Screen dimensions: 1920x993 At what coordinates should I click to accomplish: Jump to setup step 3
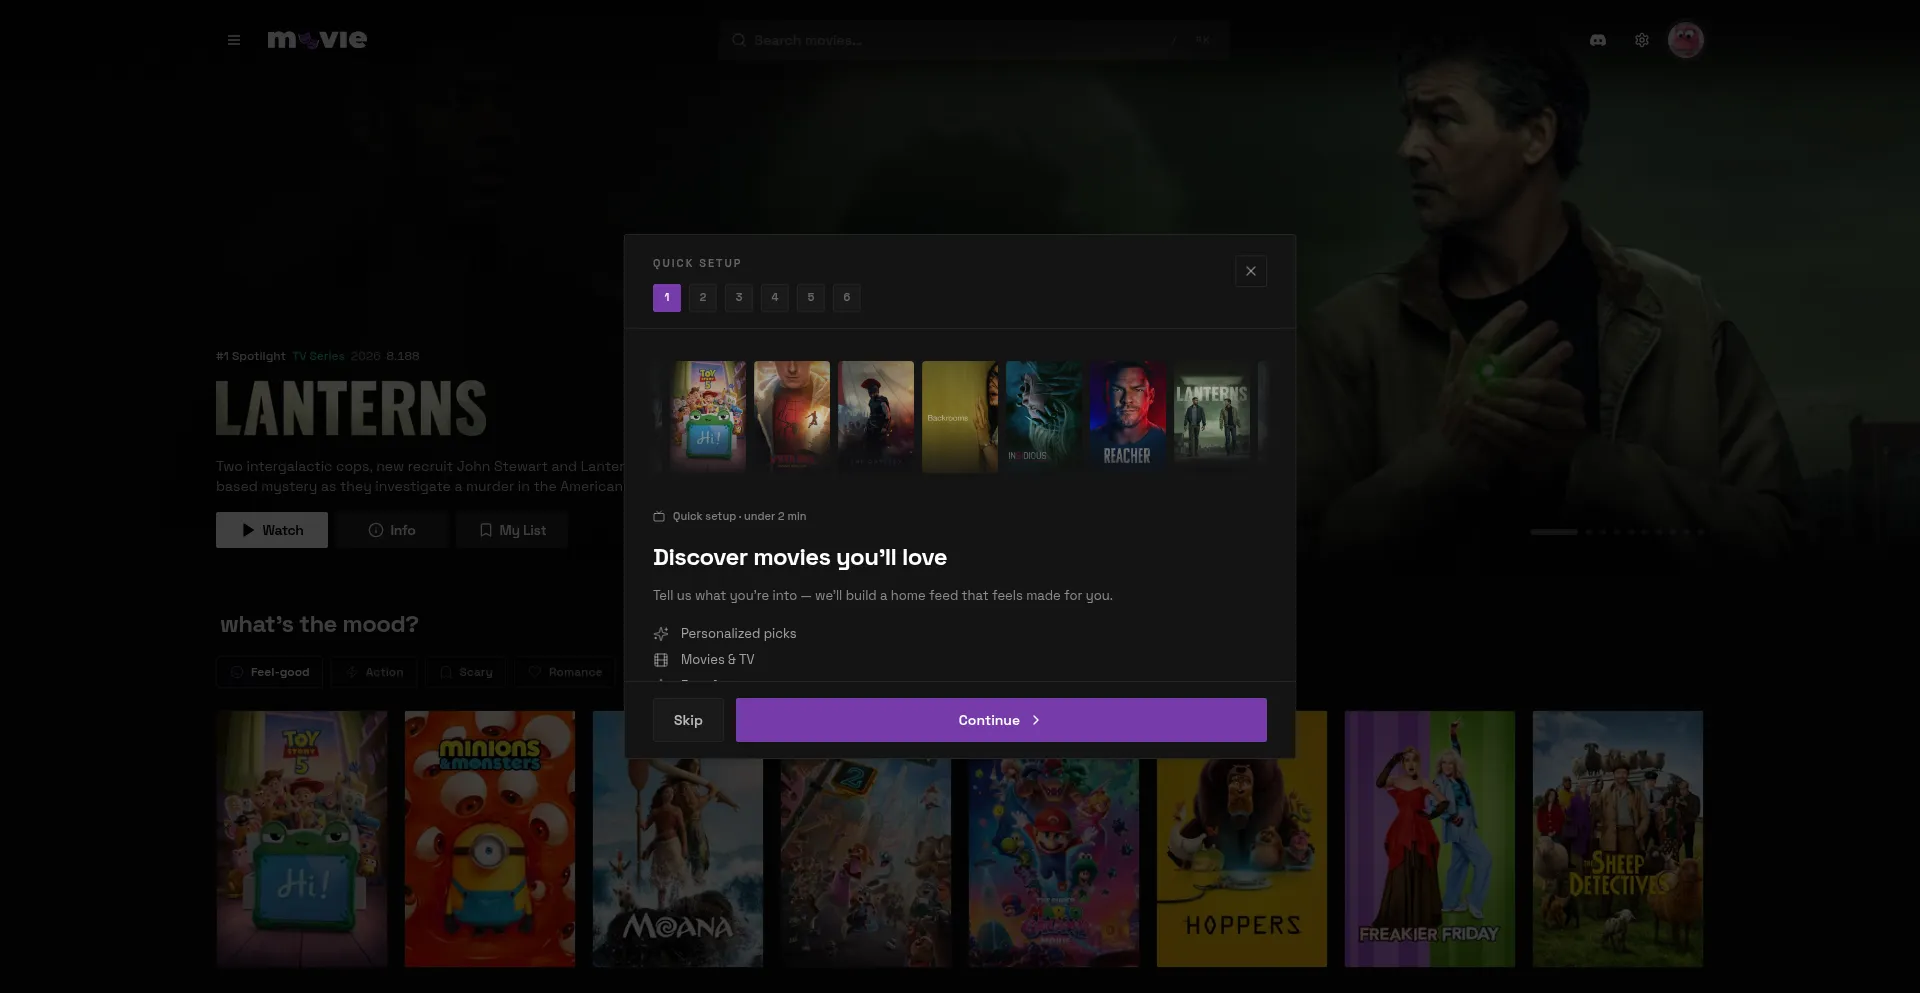coord(739,298)
